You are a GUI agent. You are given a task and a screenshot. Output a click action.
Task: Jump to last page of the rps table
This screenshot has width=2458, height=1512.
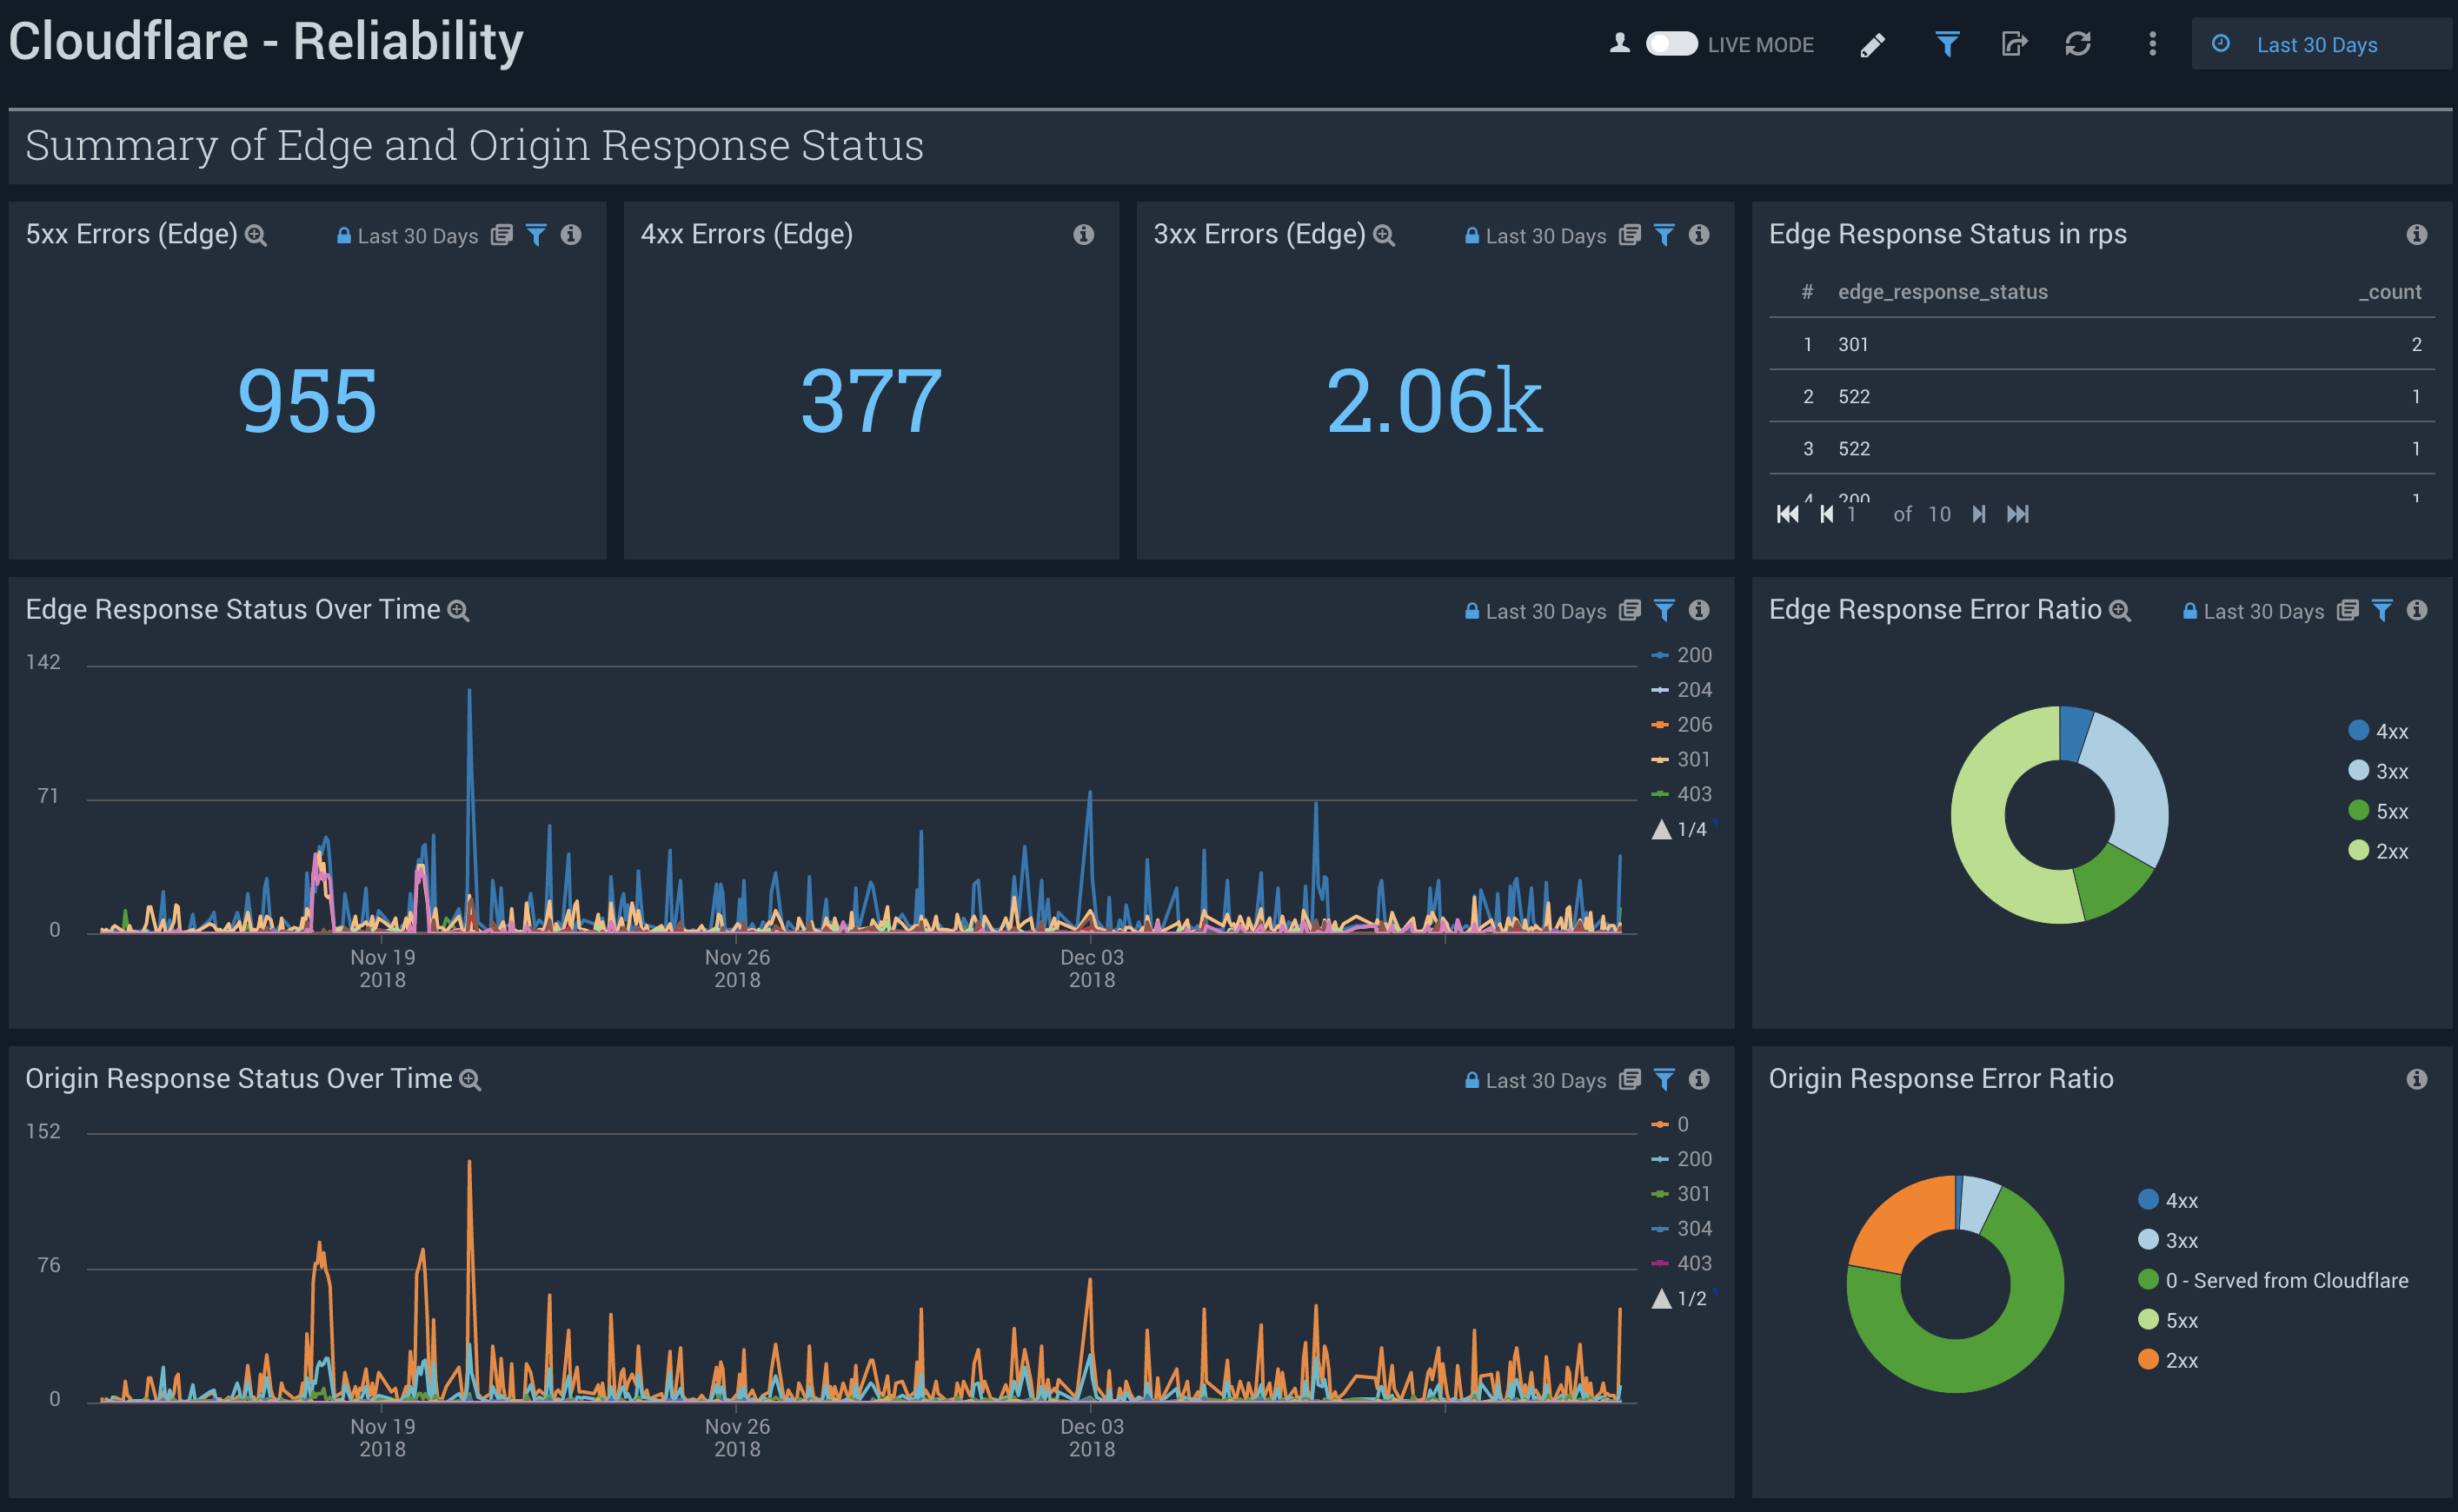pyautogui.click(x=2019, y=514)
